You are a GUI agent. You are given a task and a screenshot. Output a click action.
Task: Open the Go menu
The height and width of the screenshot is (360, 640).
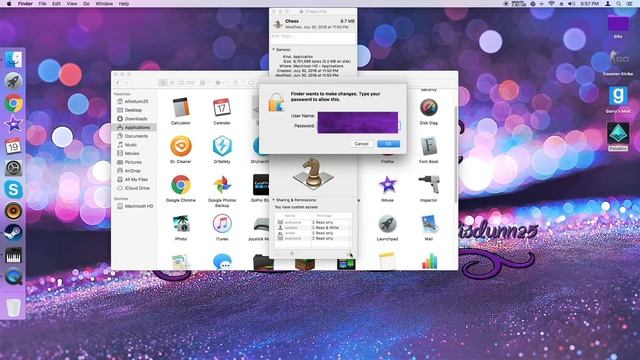tap(87, 4)
